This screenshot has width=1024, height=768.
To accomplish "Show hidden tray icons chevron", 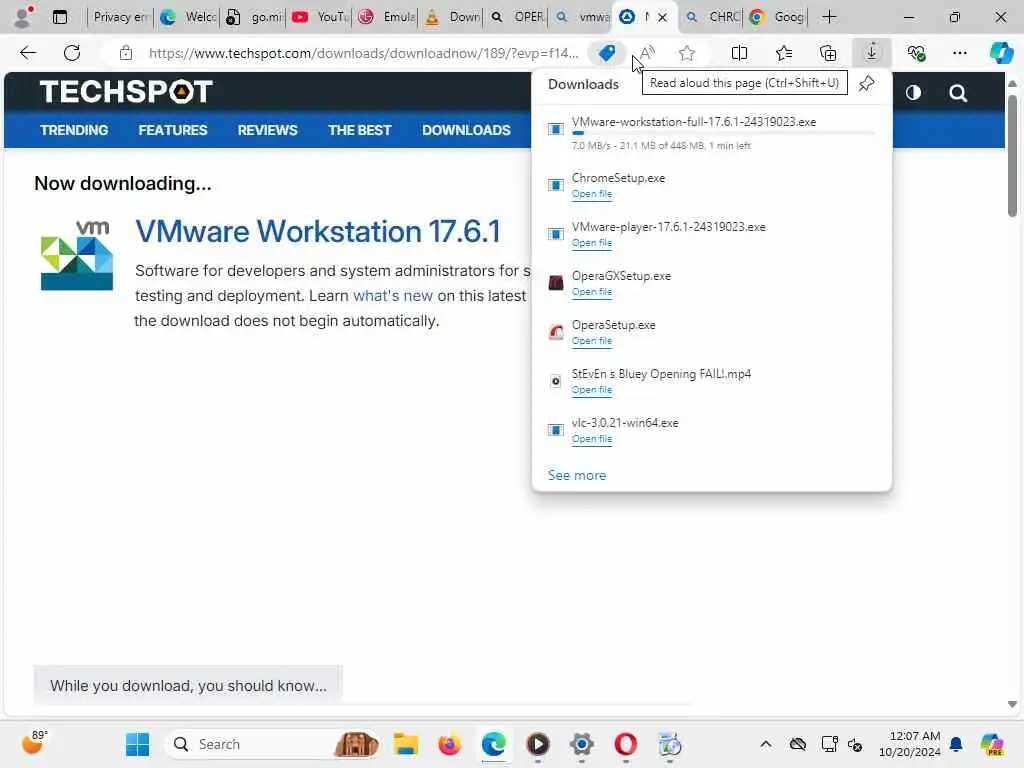I will click(765, 744).
